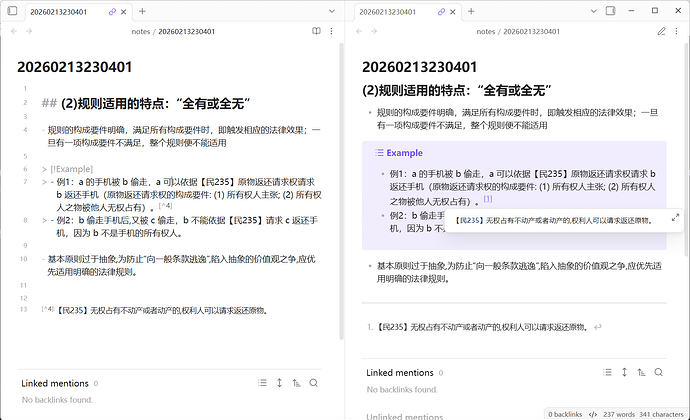Image resolution: width=690 pixels, height=420 pixels.
Task: Toggle collapse results in left Linked mentions
Action: click(262, 383)
